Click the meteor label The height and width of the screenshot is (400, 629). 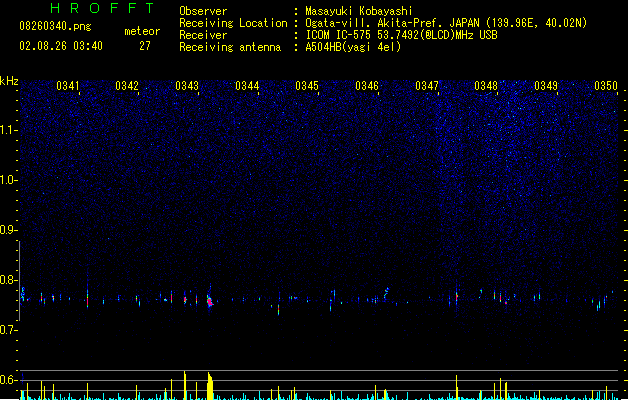[x=142, y=31]
